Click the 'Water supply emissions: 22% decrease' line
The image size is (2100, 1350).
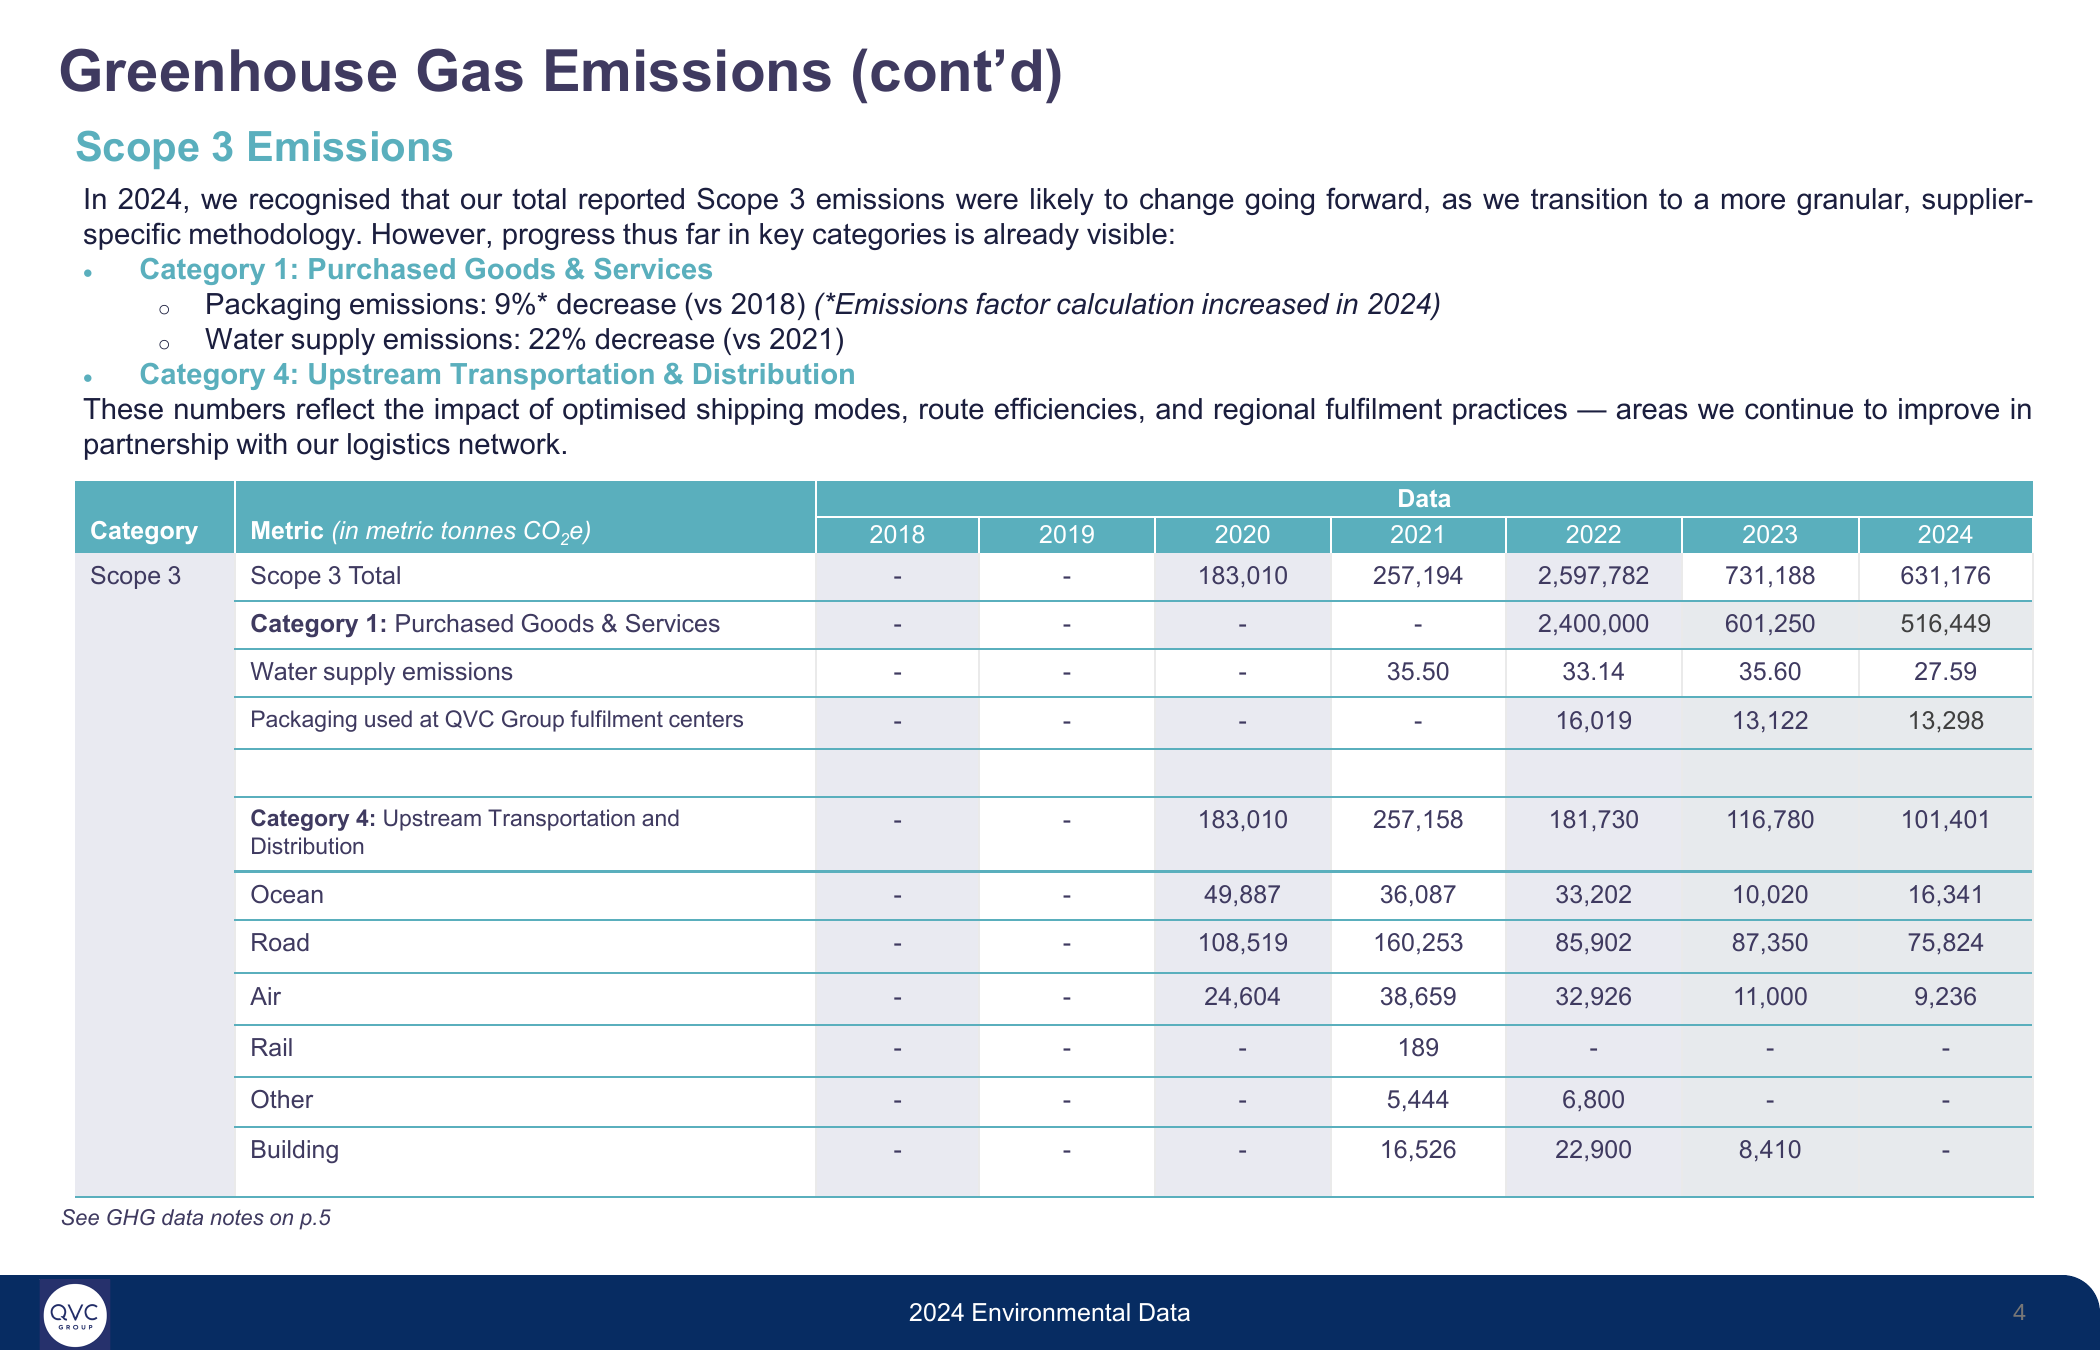coord(525,339)
